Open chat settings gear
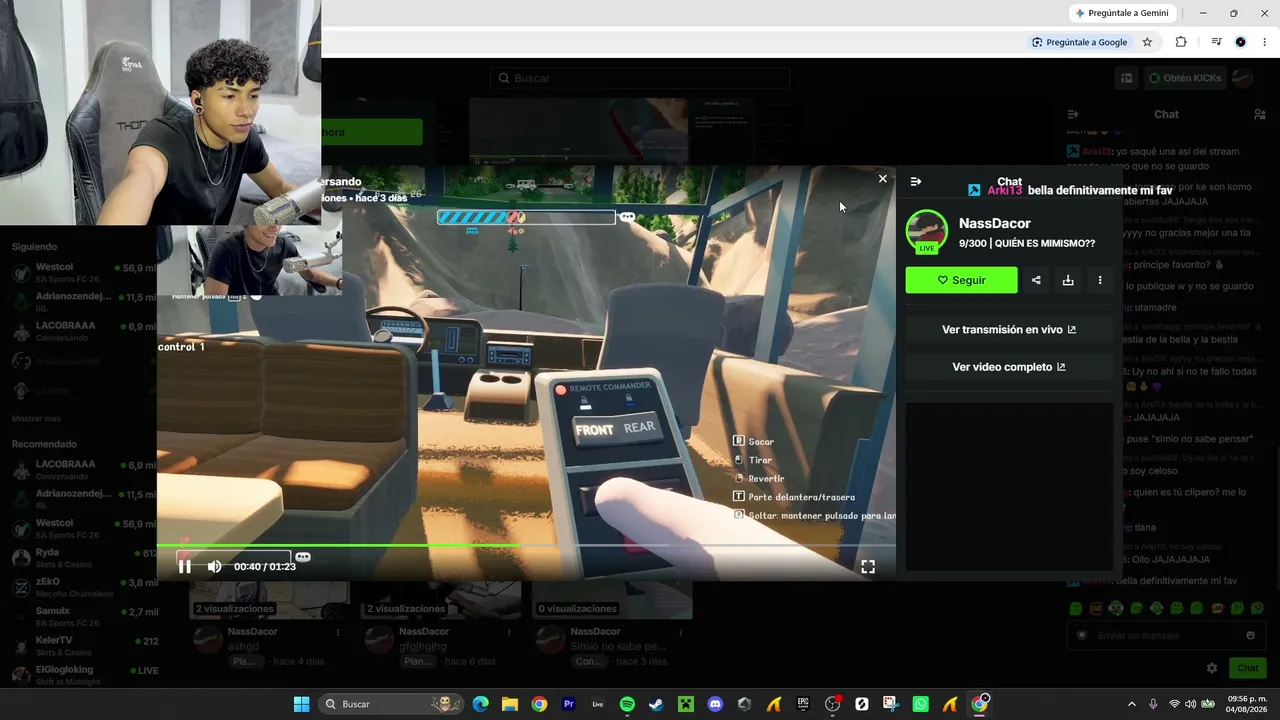The image size is (1280, 720). [1212, 668]
